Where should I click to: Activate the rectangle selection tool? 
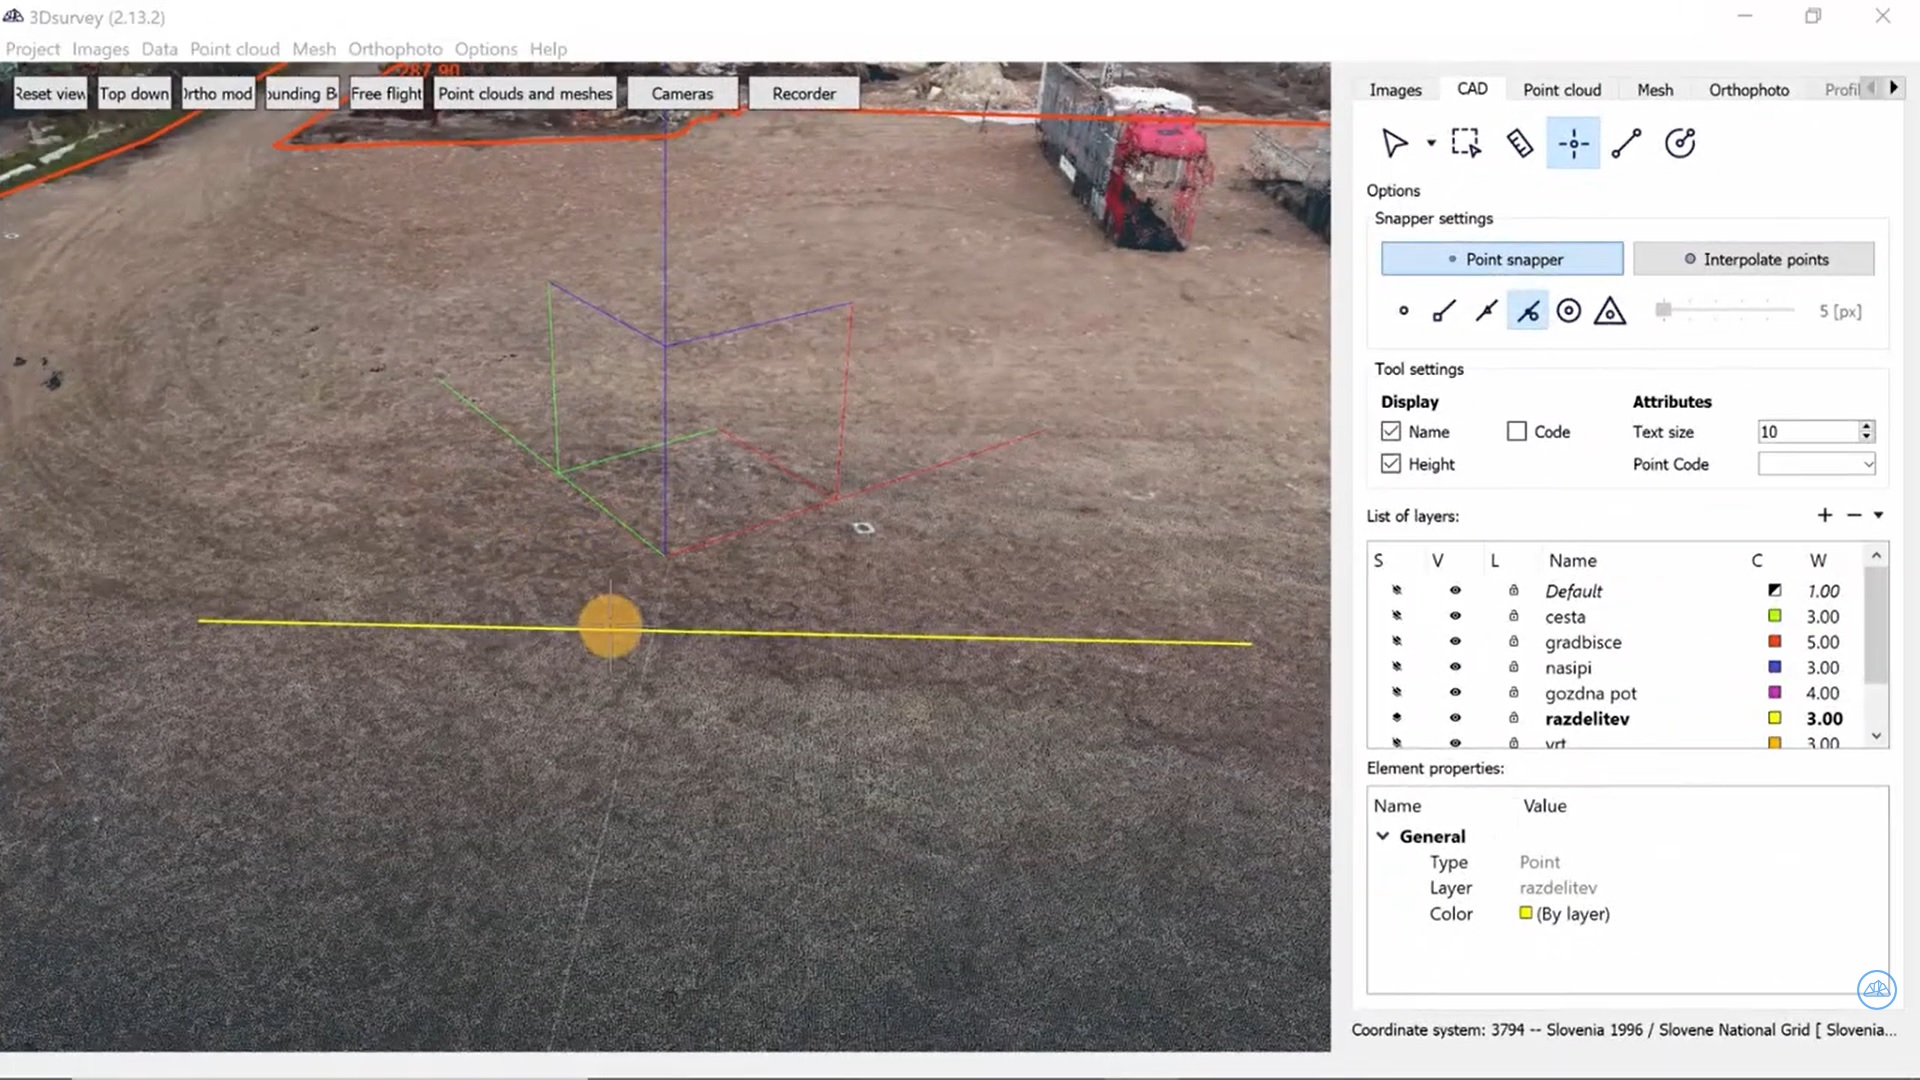click(x=1465, y=142)
